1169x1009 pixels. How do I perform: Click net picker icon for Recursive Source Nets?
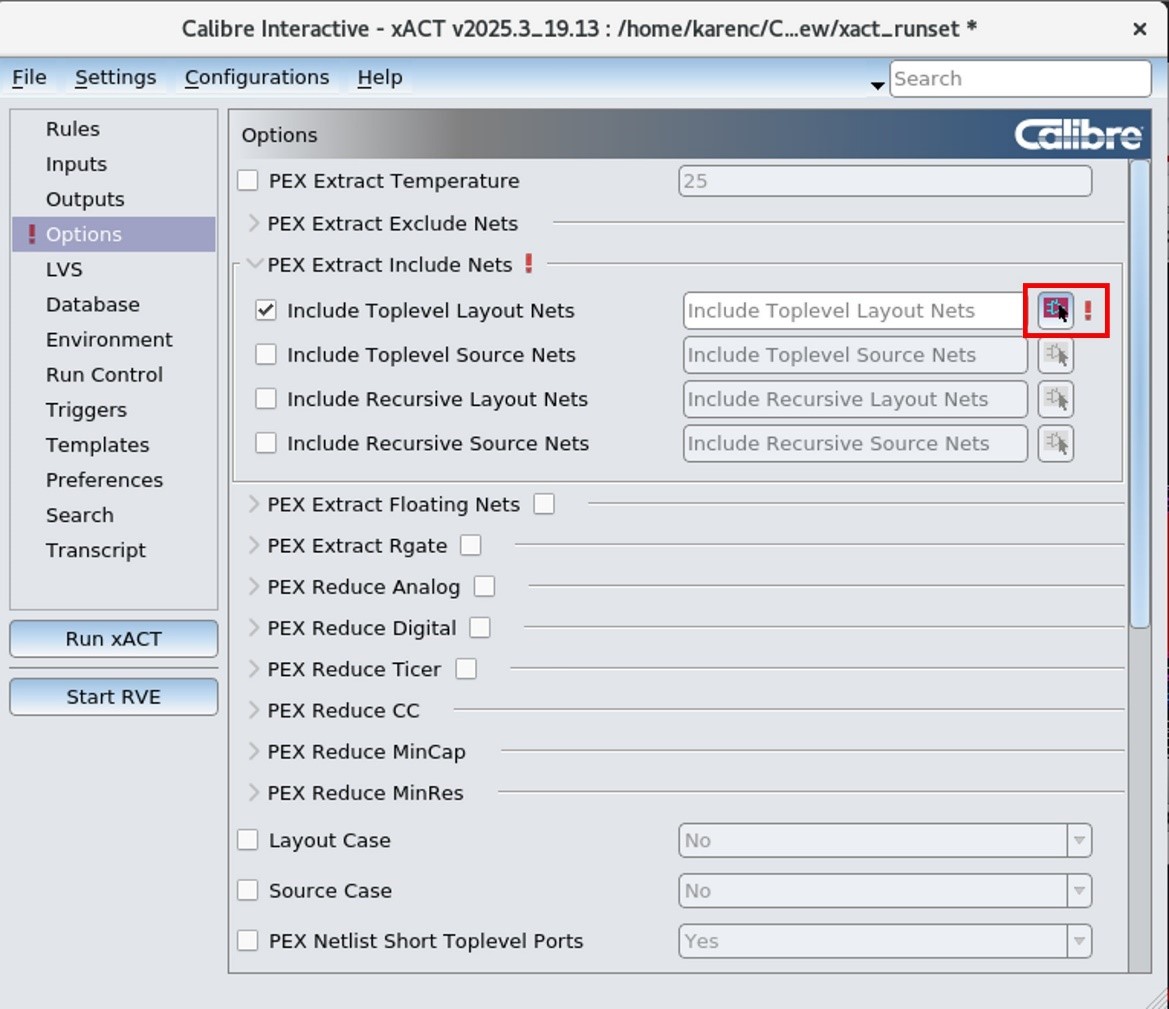point(1055,443)
